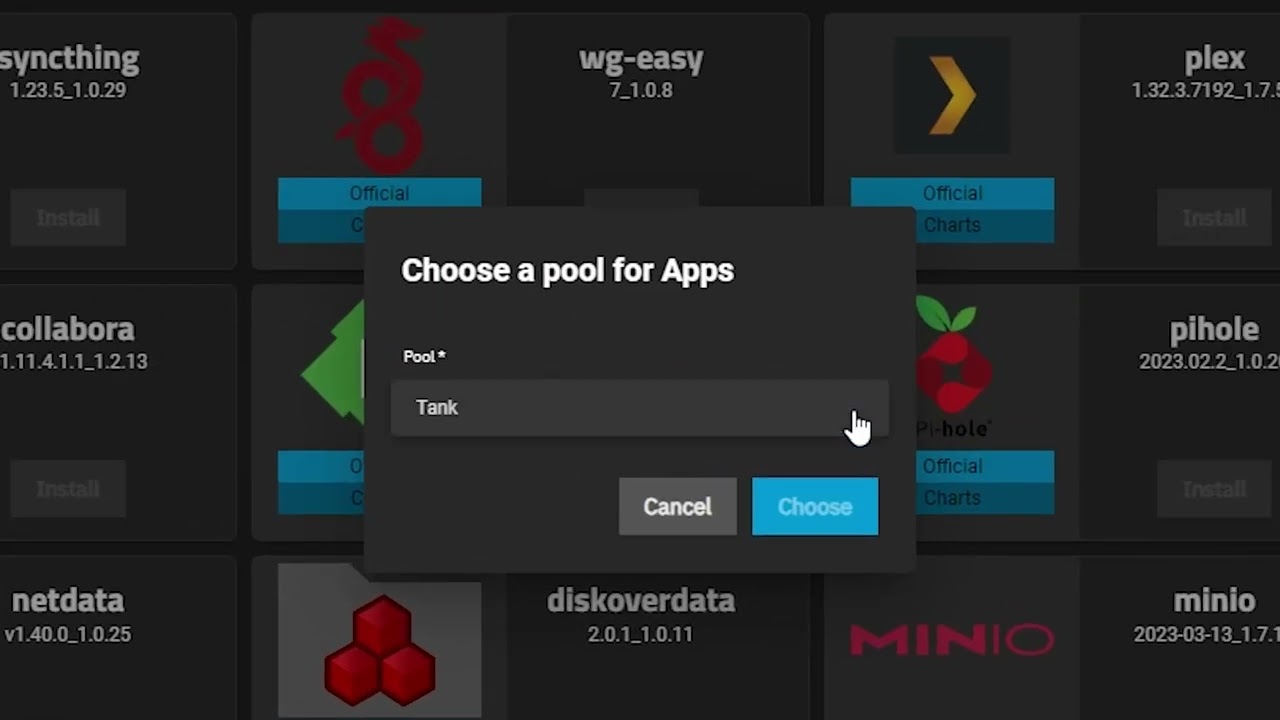Click the diskoverdata app title
Image resolution: width=1280 pixels, height=720 pixels.
coord(641,601)
